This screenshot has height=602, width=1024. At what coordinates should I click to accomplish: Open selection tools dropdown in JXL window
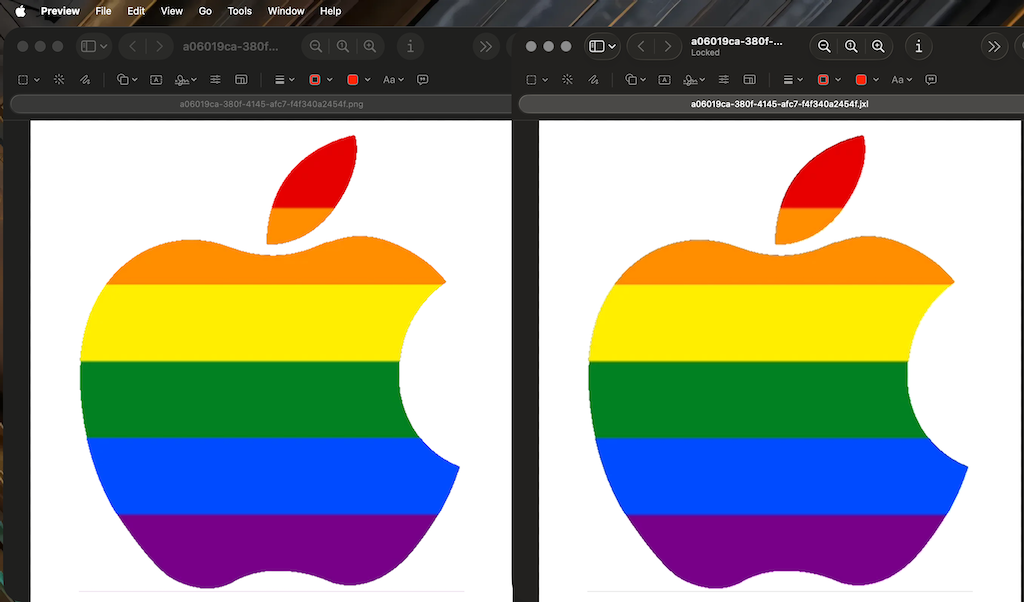[537, 80]
